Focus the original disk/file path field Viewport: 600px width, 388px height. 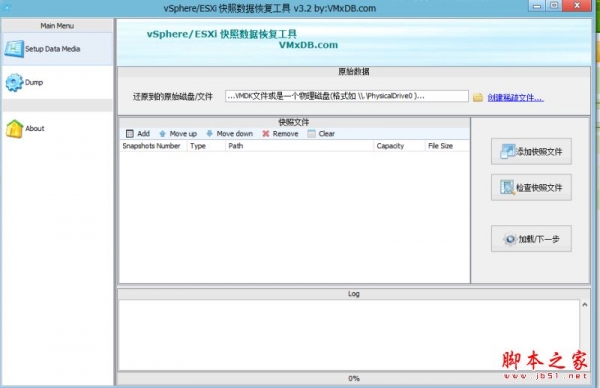(x=347, y=96)
